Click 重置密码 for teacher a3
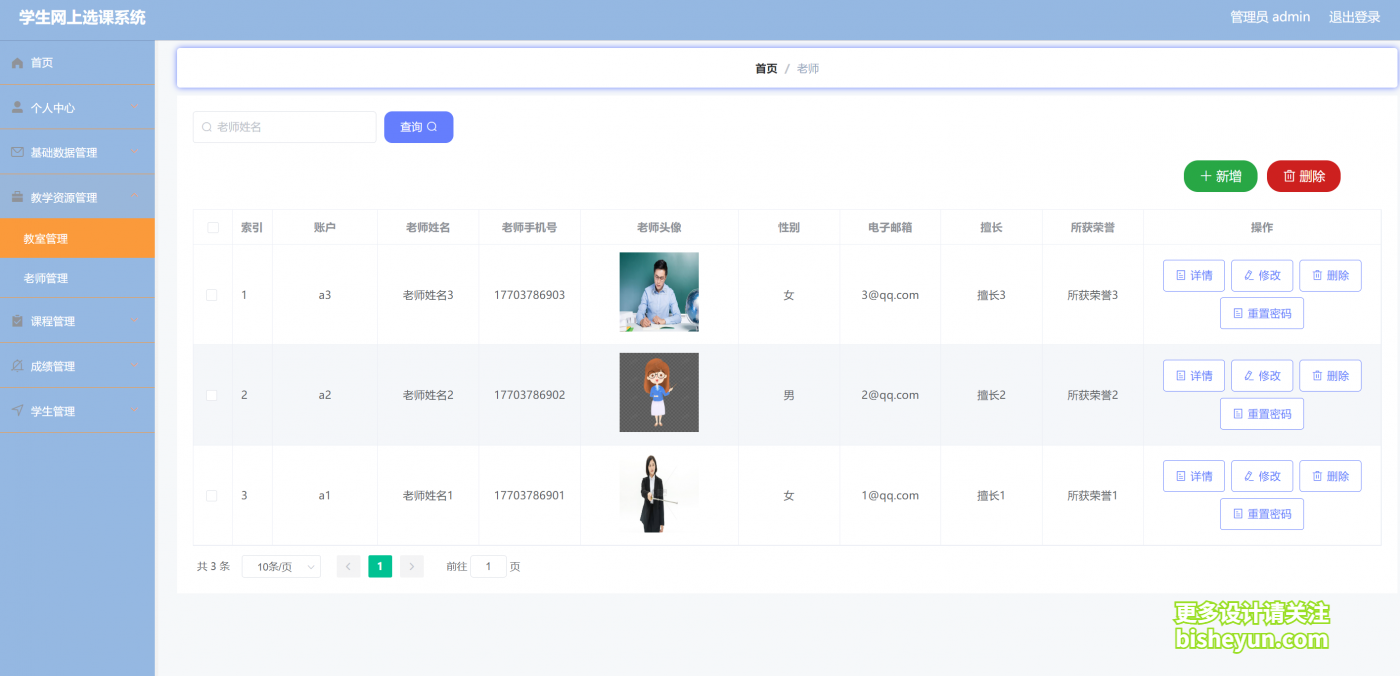 point(1262,313)
